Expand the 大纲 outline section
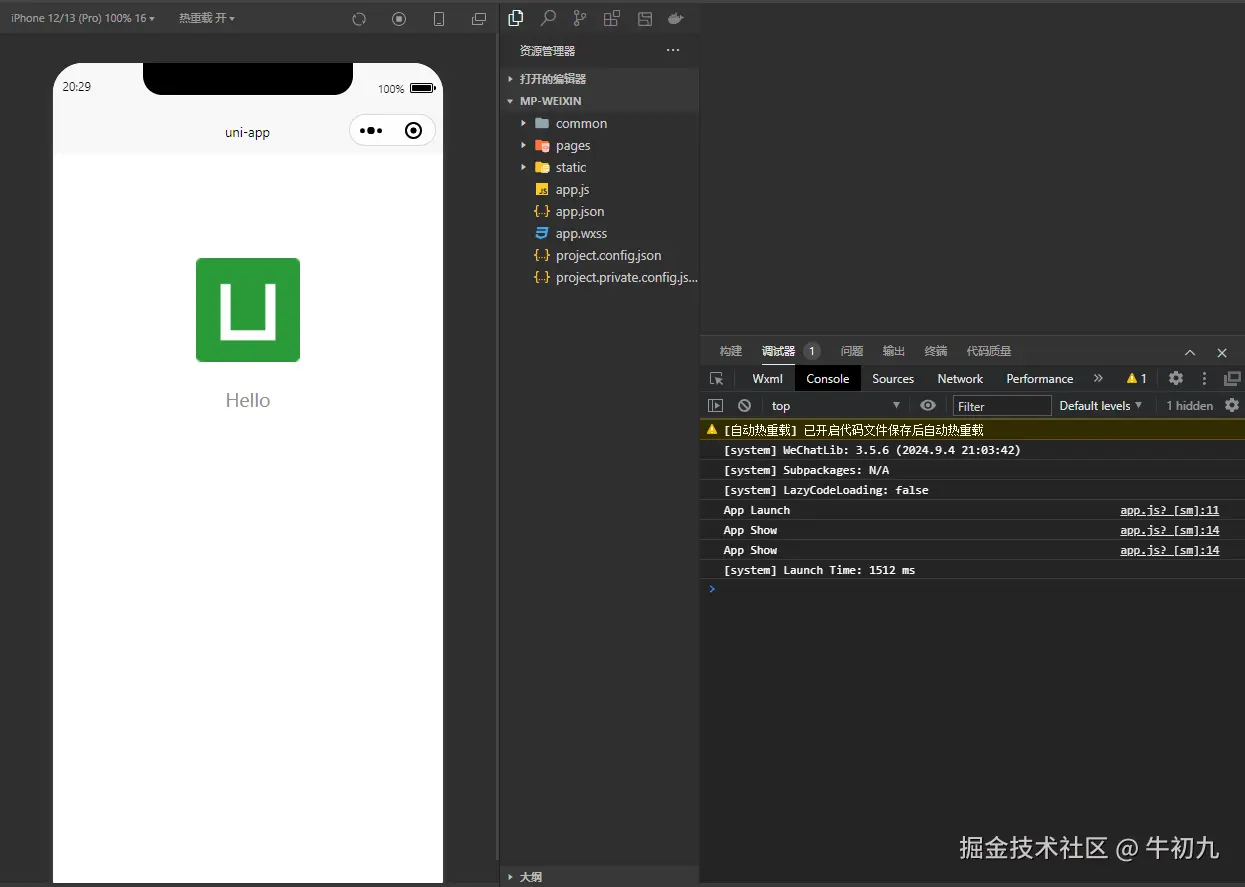1245x887 pixels. point(599,877)
